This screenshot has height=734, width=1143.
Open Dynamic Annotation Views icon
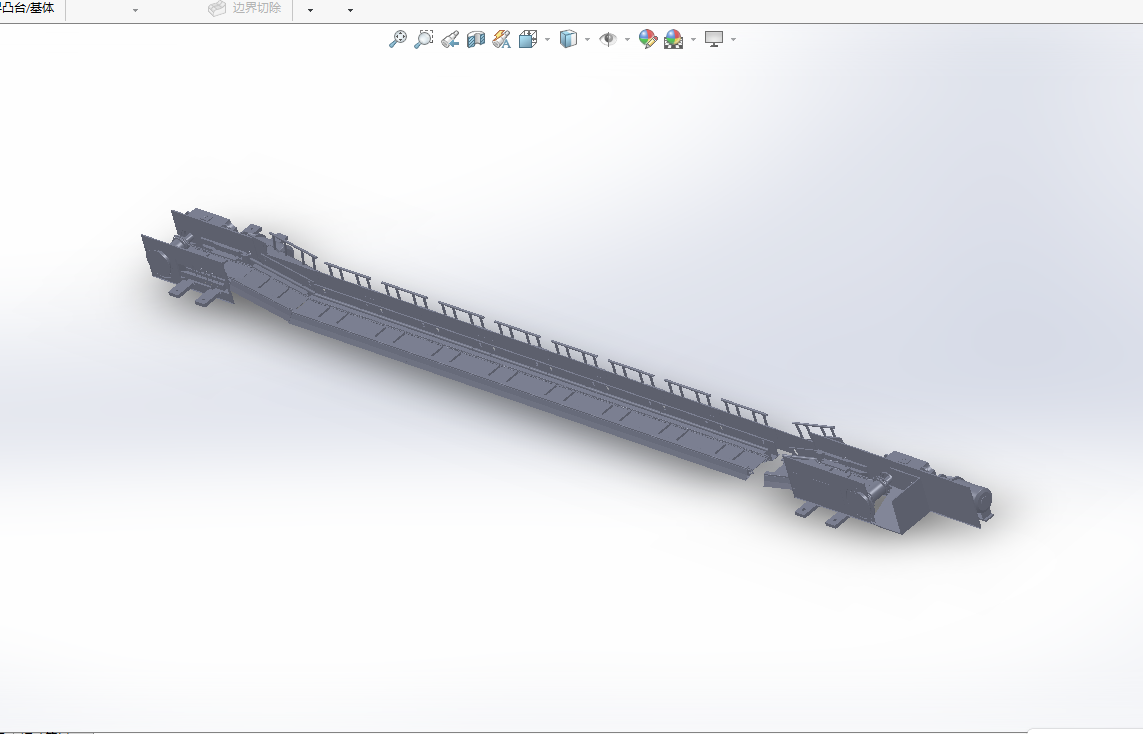click(x=502, y=39)
